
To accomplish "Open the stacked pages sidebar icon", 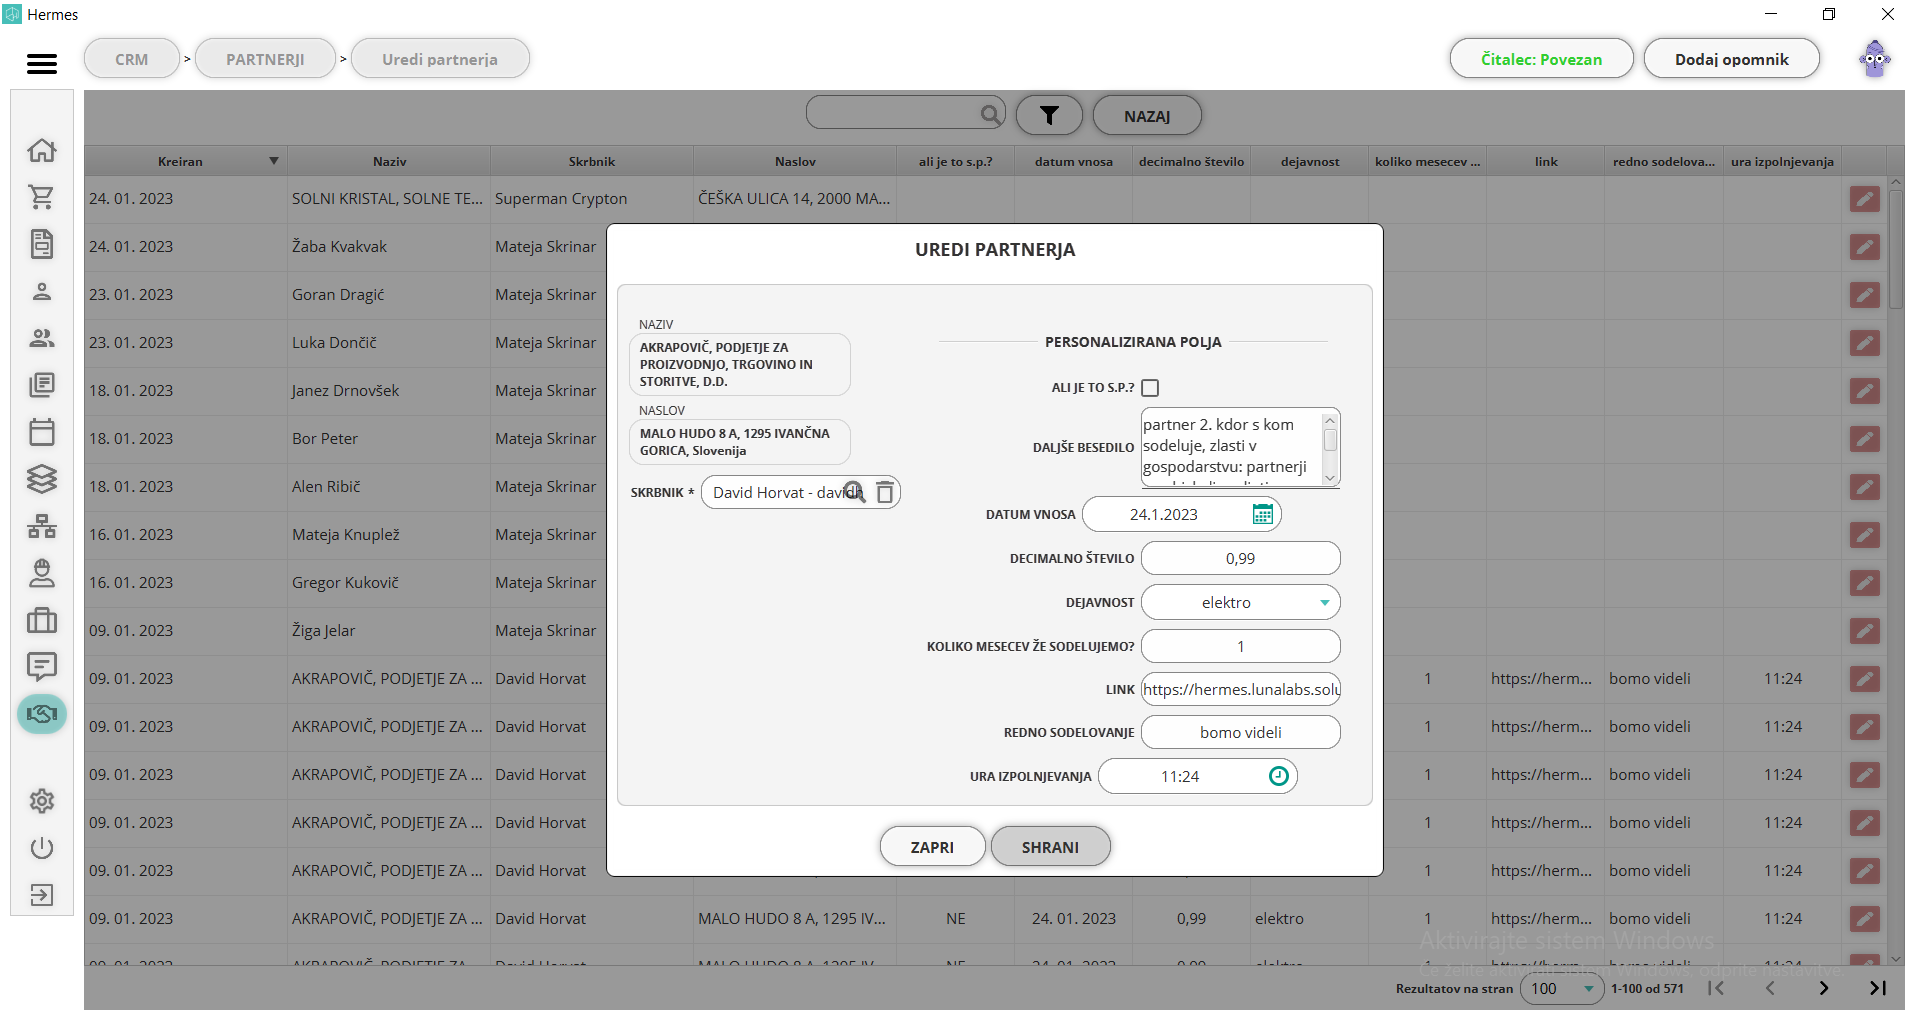I will pyautogui.click(x=42, y=385).
